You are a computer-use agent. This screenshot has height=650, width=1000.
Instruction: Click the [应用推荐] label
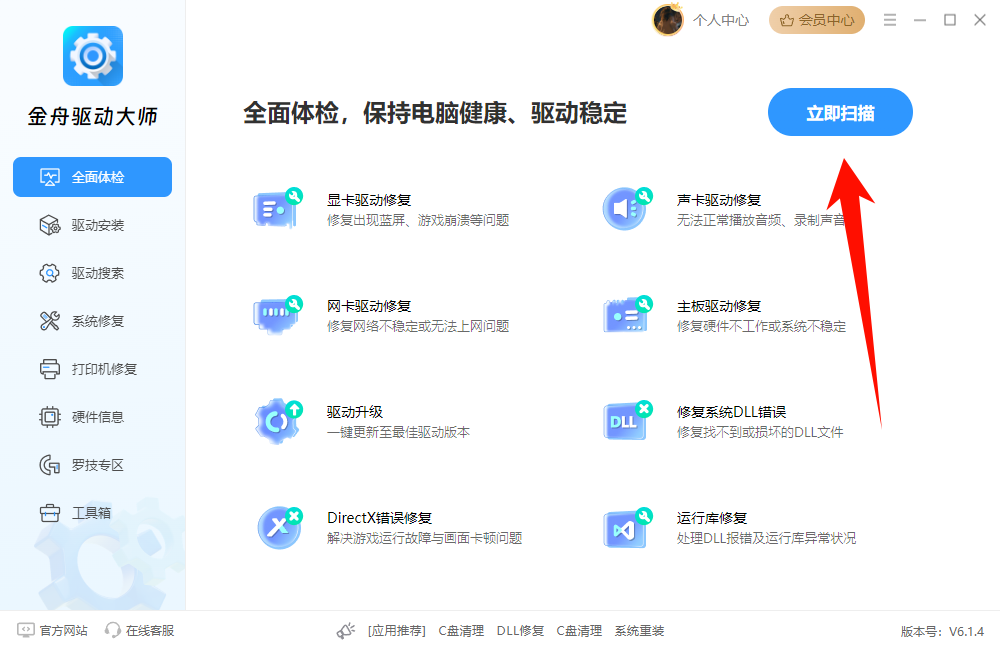(x=397, y=631)
